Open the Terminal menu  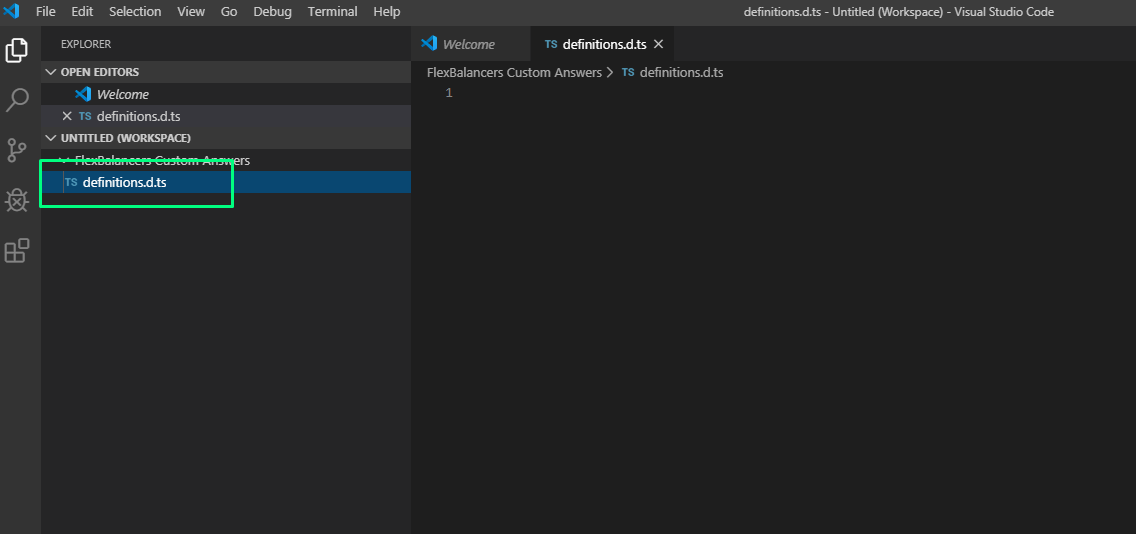(331, 12)
